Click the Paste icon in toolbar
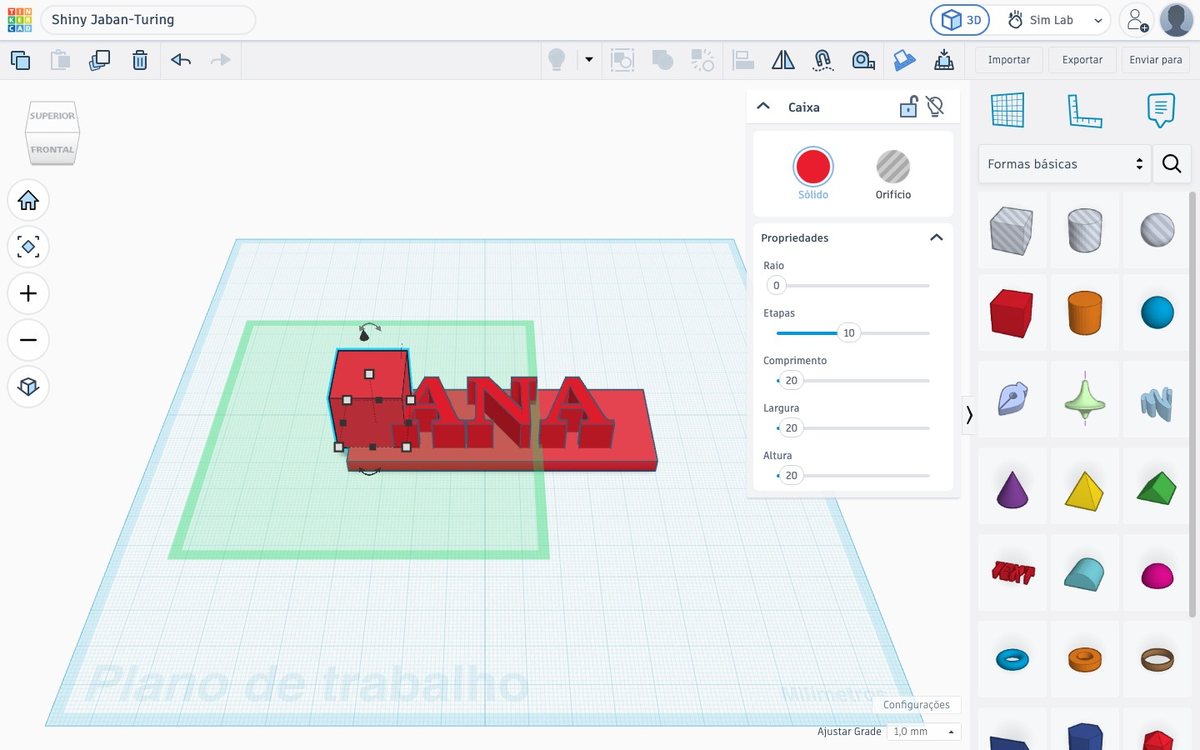 click(x=60, y=60)
